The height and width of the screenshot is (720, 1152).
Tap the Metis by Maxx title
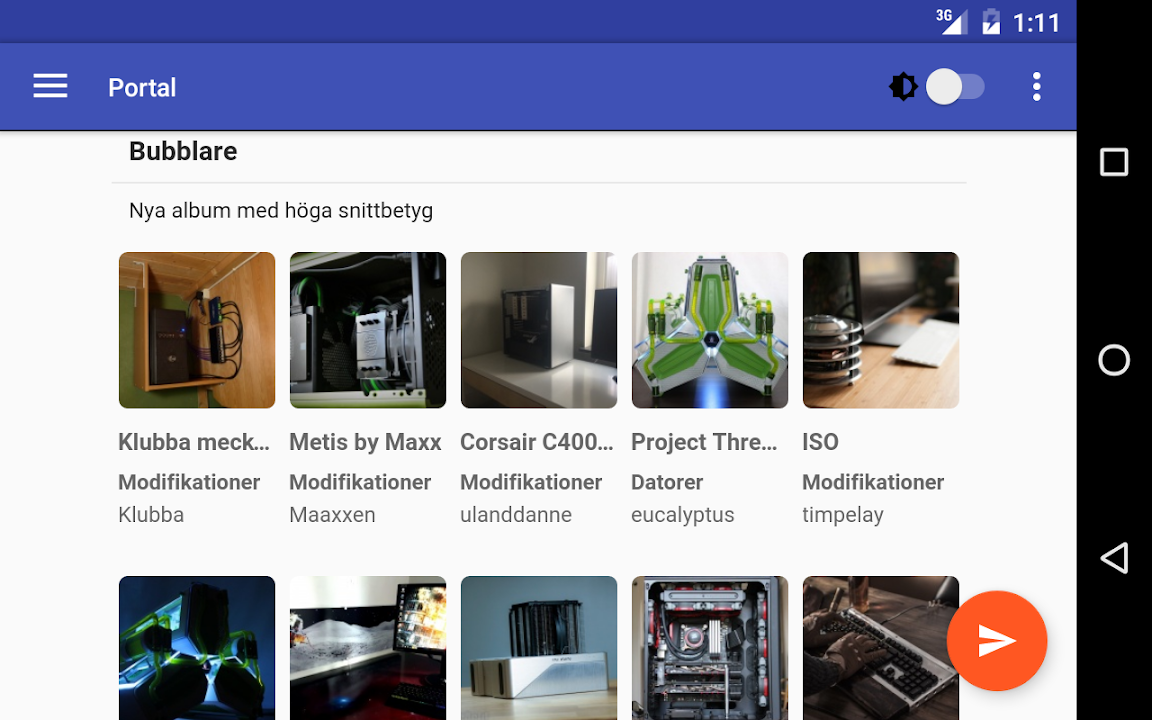pyautogui.click(x=365, y=442)
